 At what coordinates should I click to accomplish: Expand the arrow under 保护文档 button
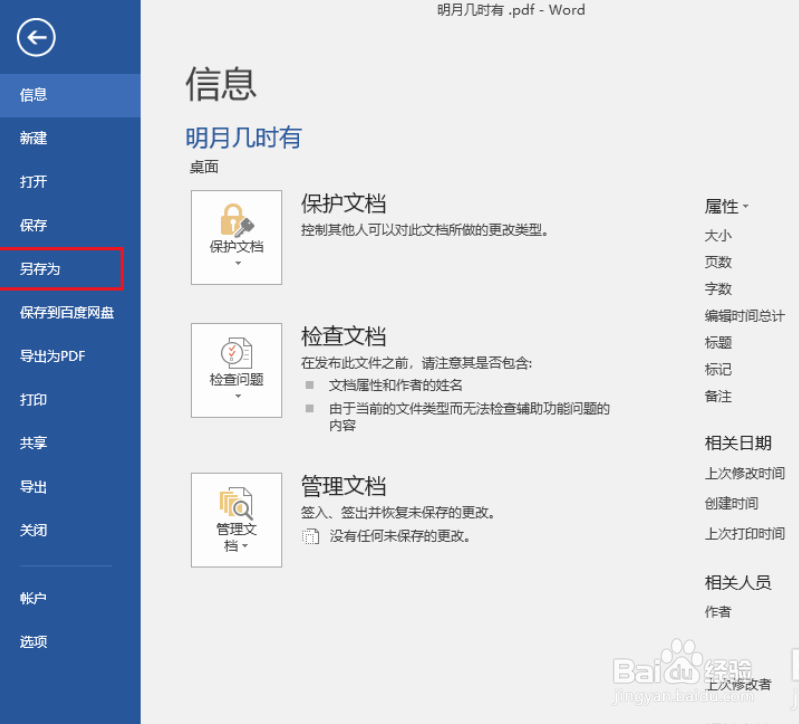pos(237,263)
